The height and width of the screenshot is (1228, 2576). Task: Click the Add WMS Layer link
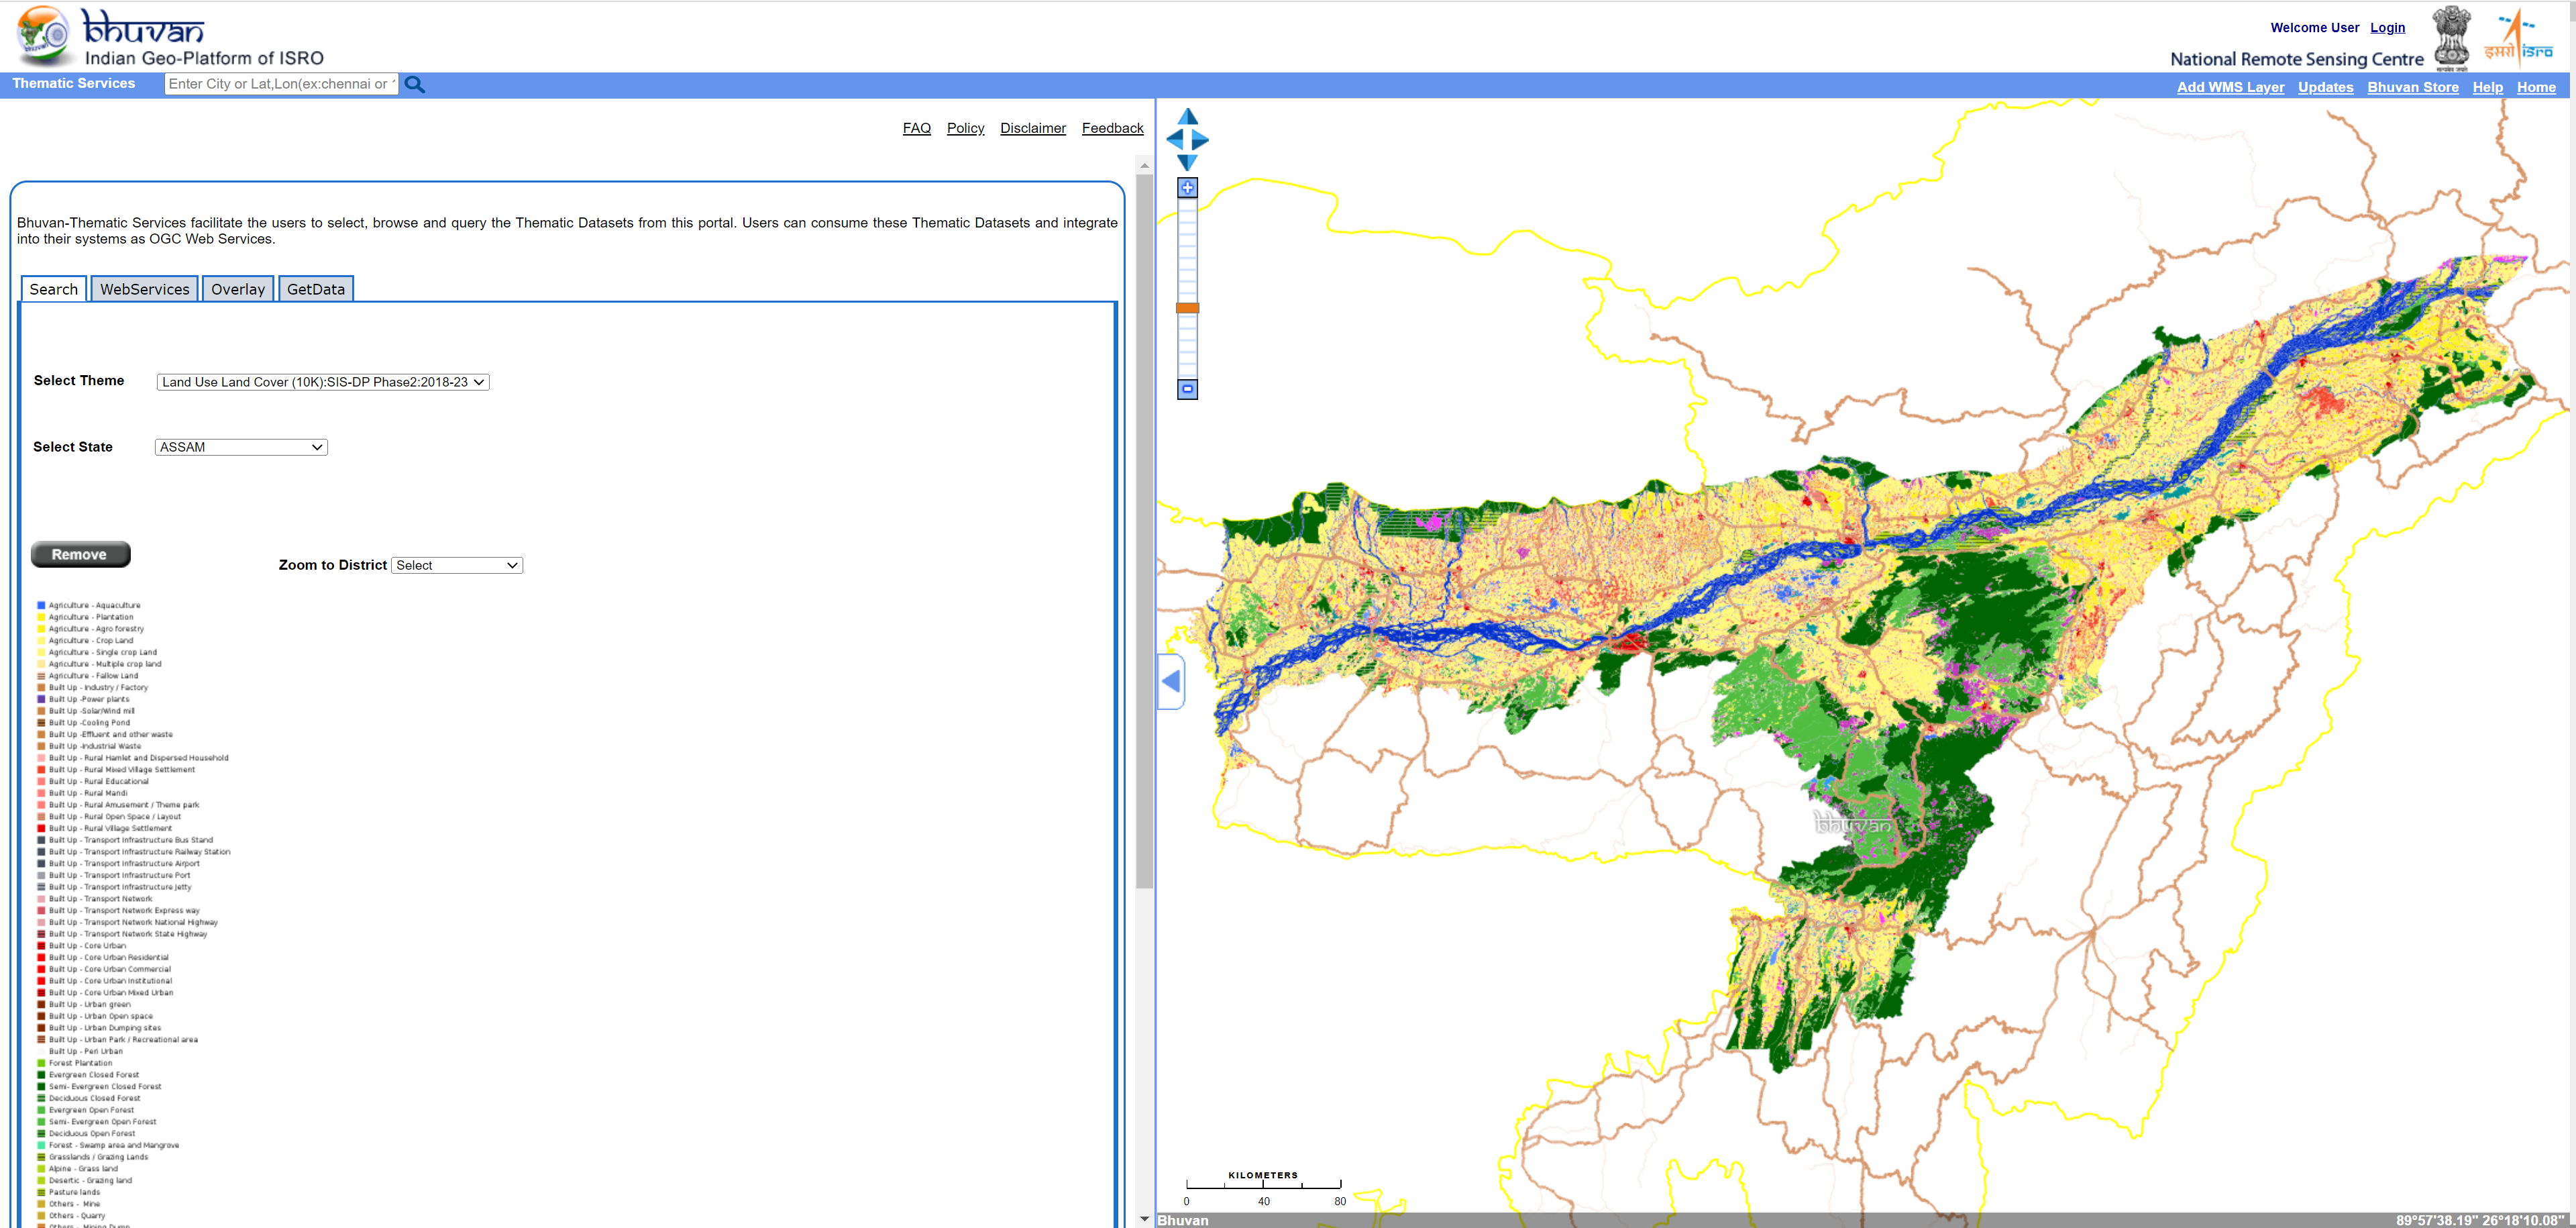point(2230,87)
